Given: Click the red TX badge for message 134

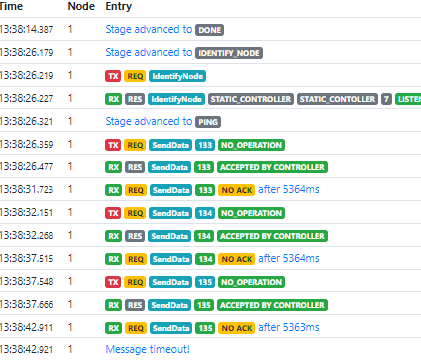Looking at the screenshot, I should point(113,213).
